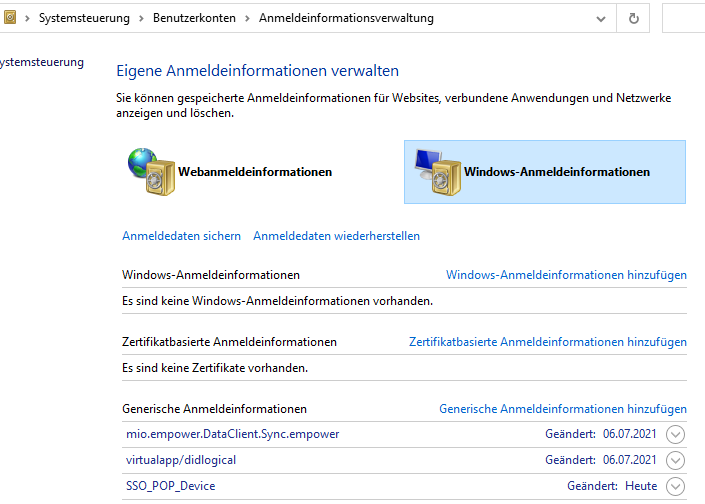Go to Benutzerkonten in breadcrumb
Screen dimensions: 705x504
(194, 18)
